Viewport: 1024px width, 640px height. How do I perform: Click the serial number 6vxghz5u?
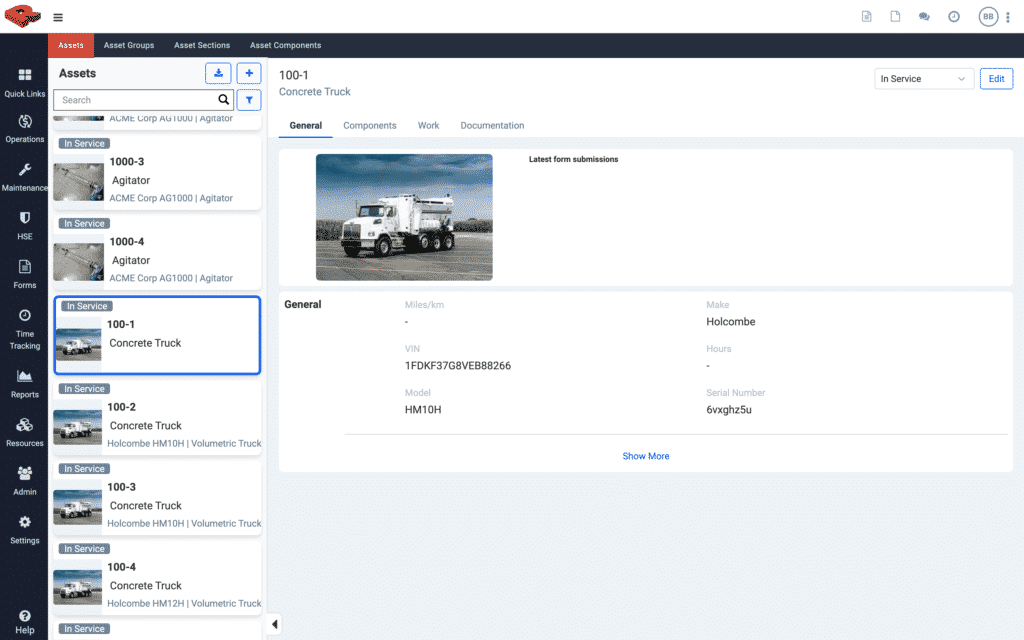729,409
